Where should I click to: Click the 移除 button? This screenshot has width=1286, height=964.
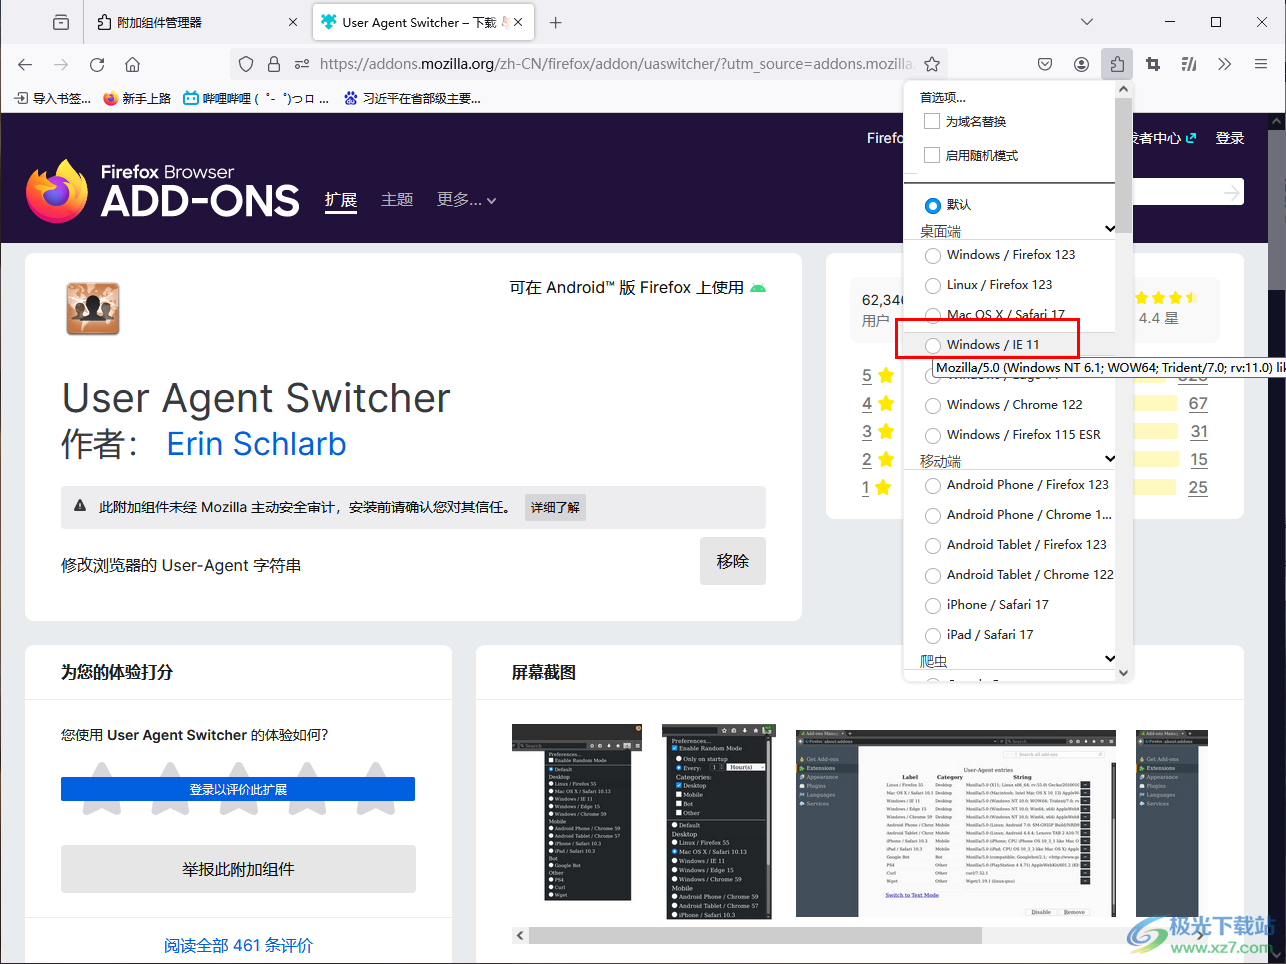pos(733,561)
